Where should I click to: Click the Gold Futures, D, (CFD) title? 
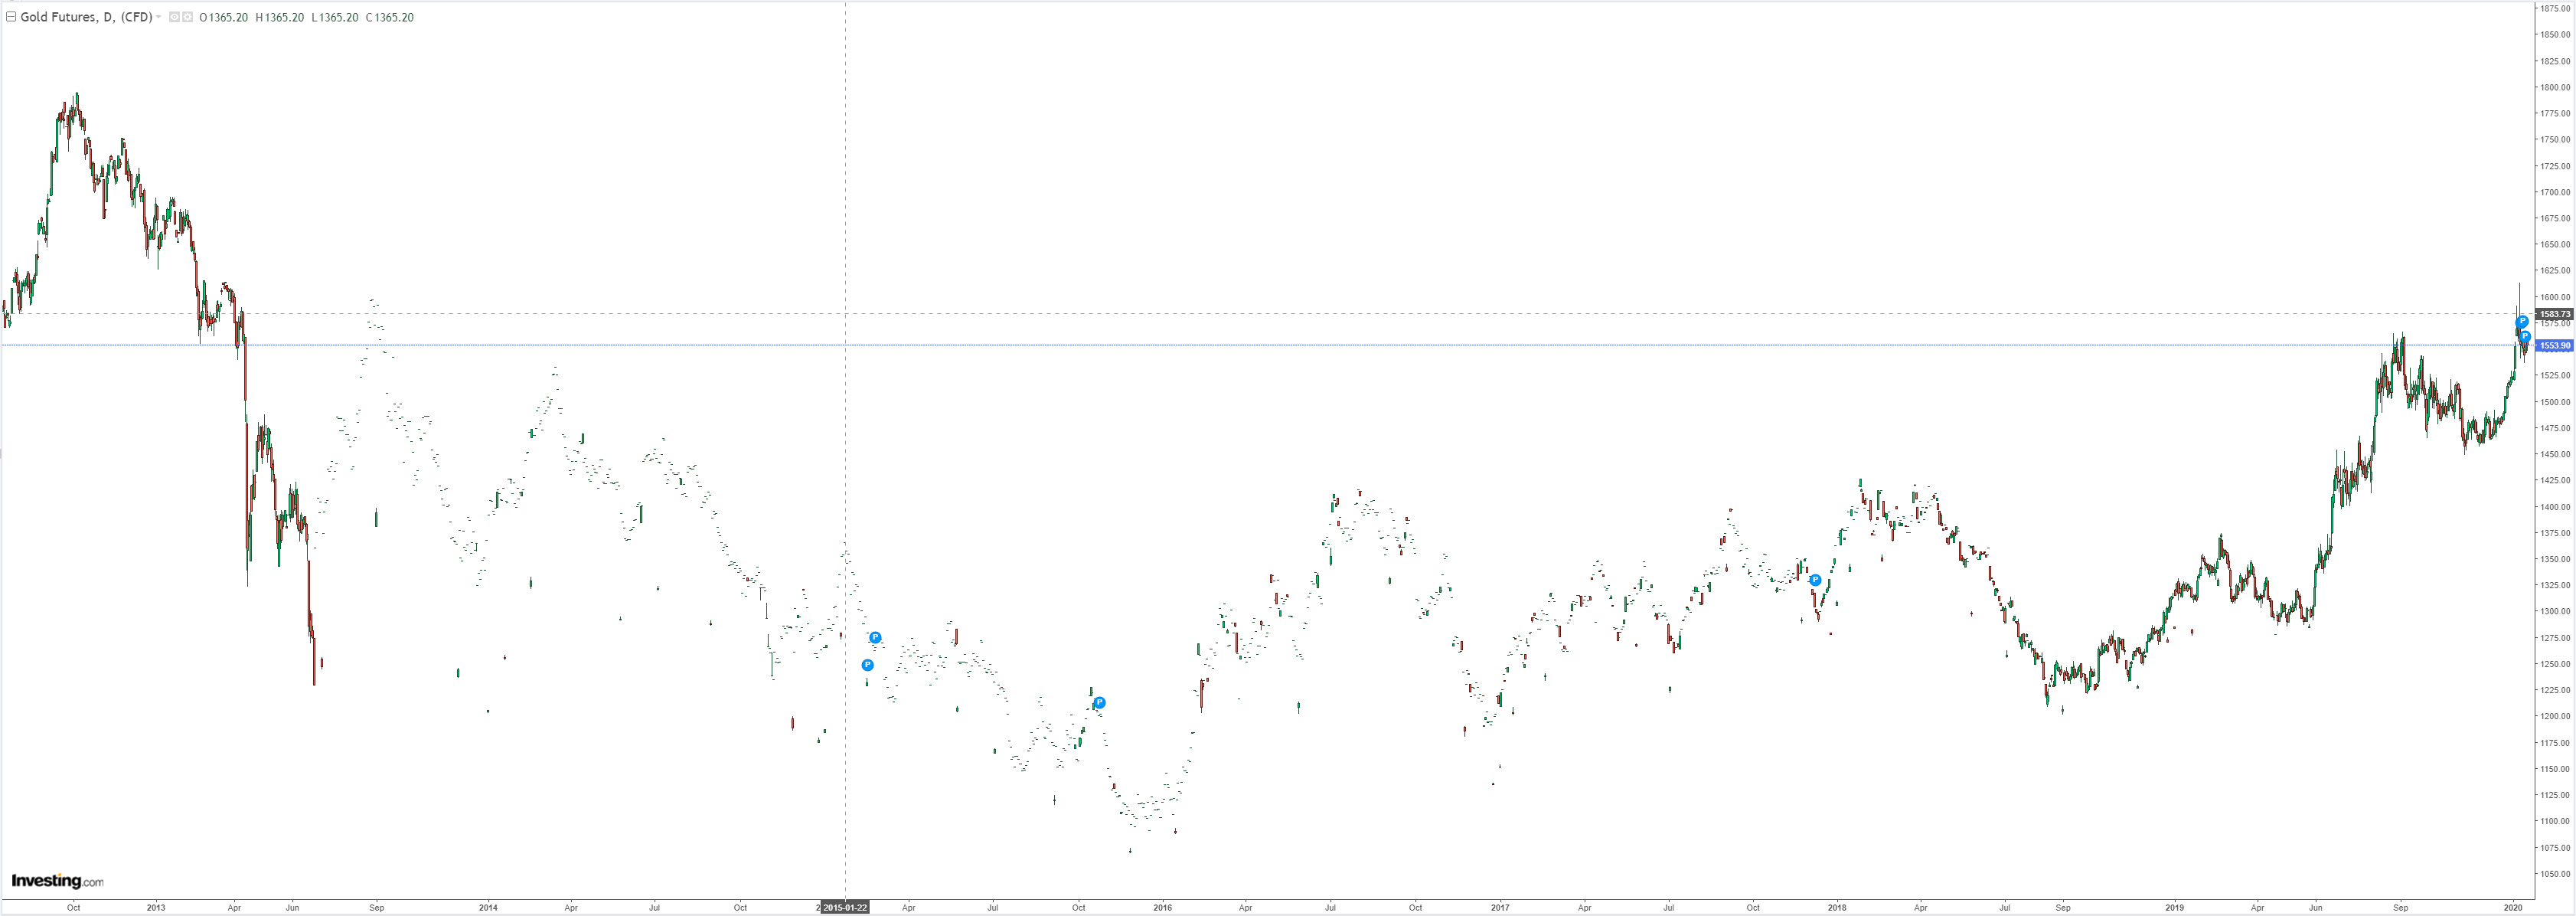(x=85, y=17)
